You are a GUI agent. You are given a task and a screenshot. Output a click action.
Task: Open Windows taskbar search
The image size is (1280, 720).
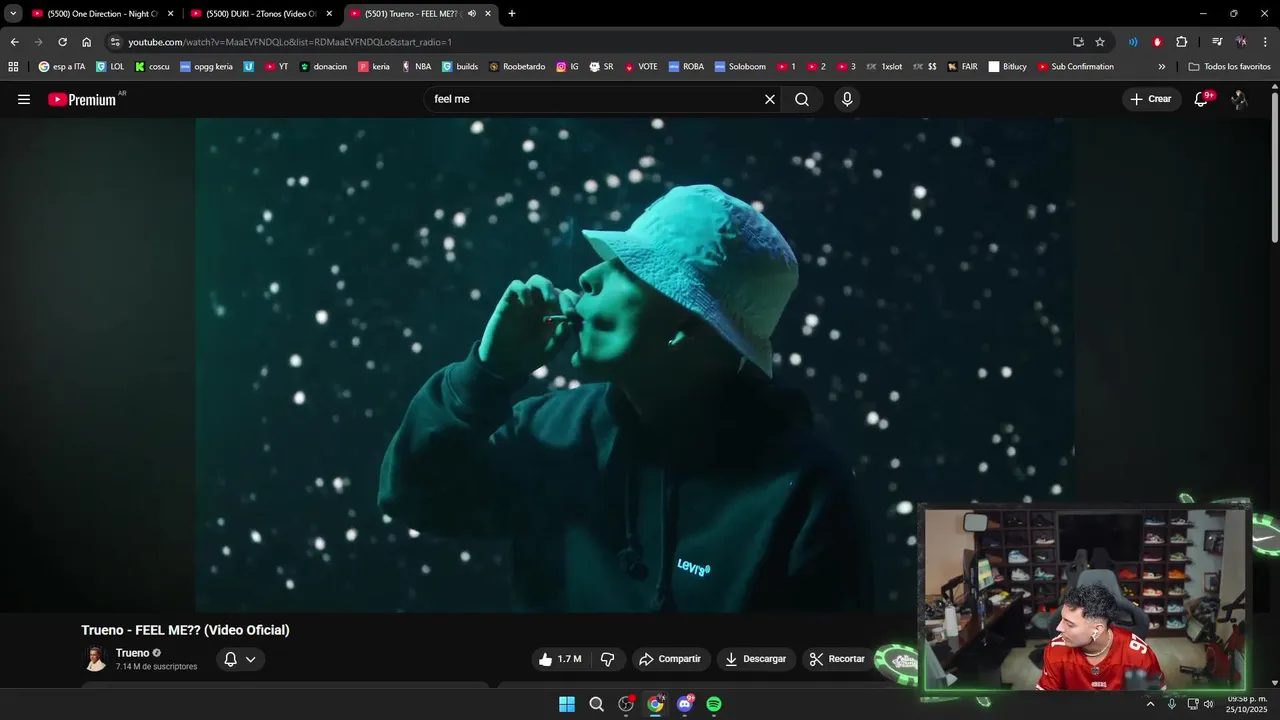596,704
